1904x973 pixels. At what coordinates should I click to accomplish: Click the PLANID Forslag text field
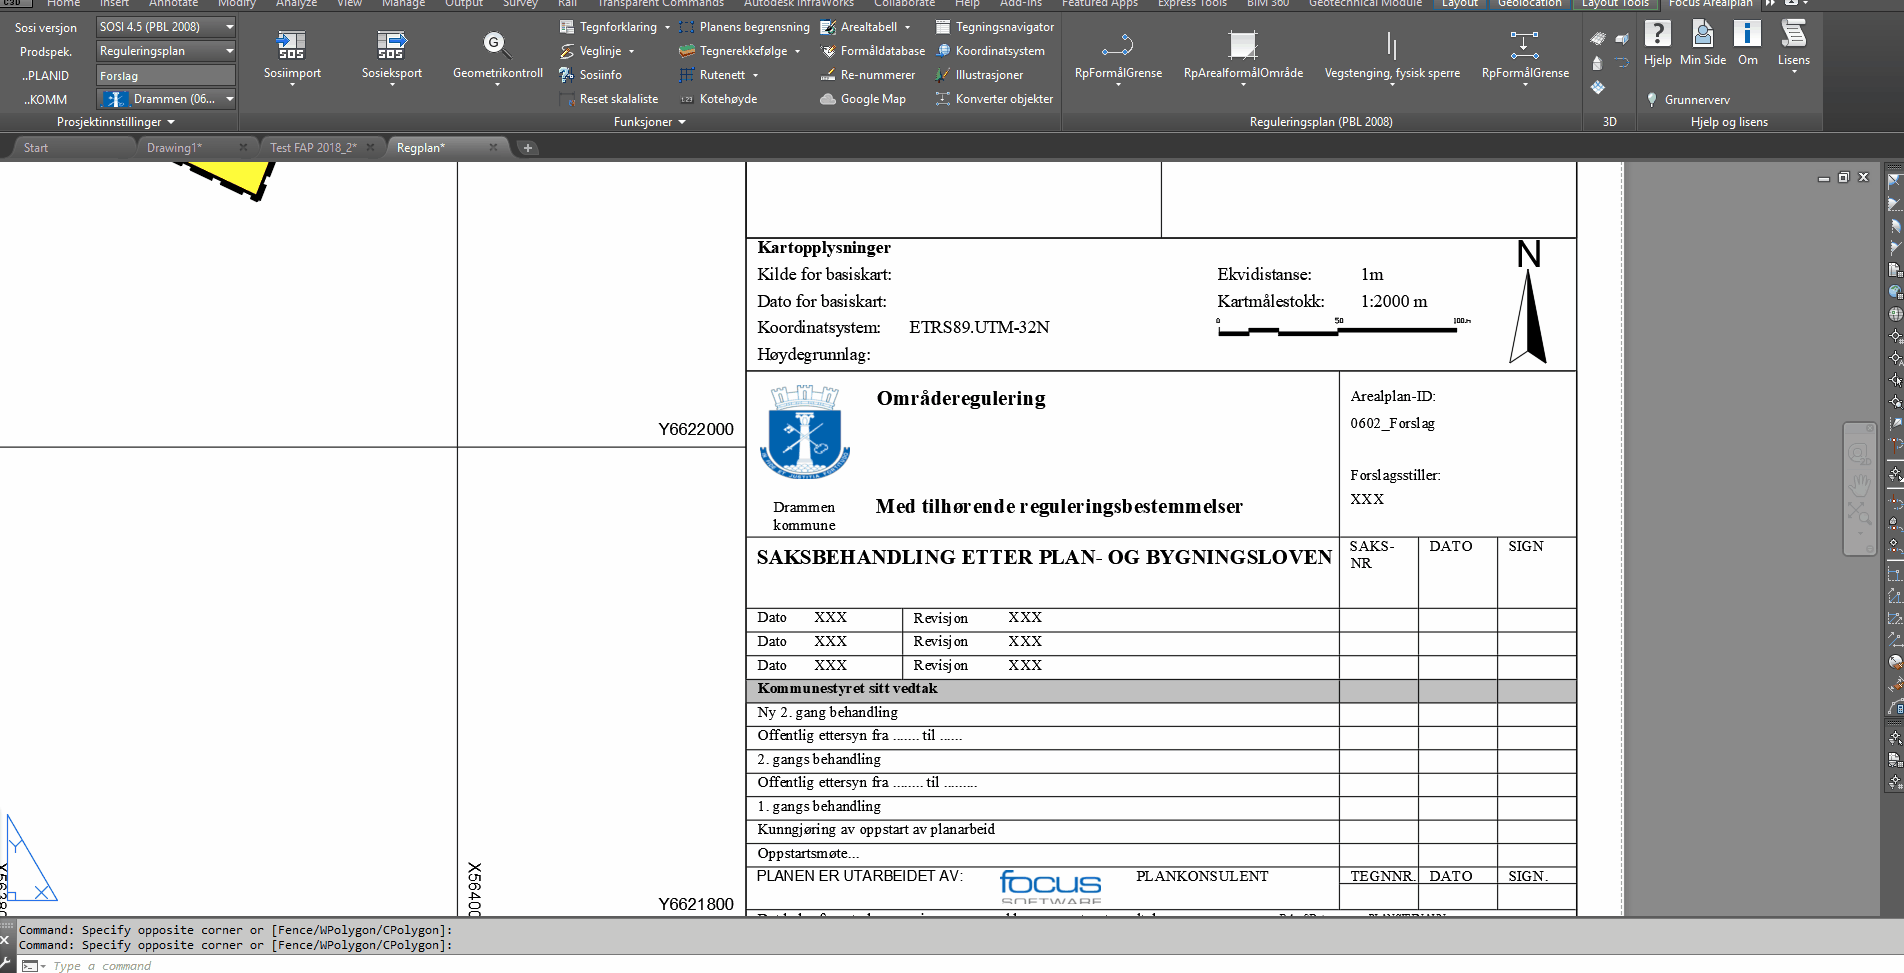165,76
